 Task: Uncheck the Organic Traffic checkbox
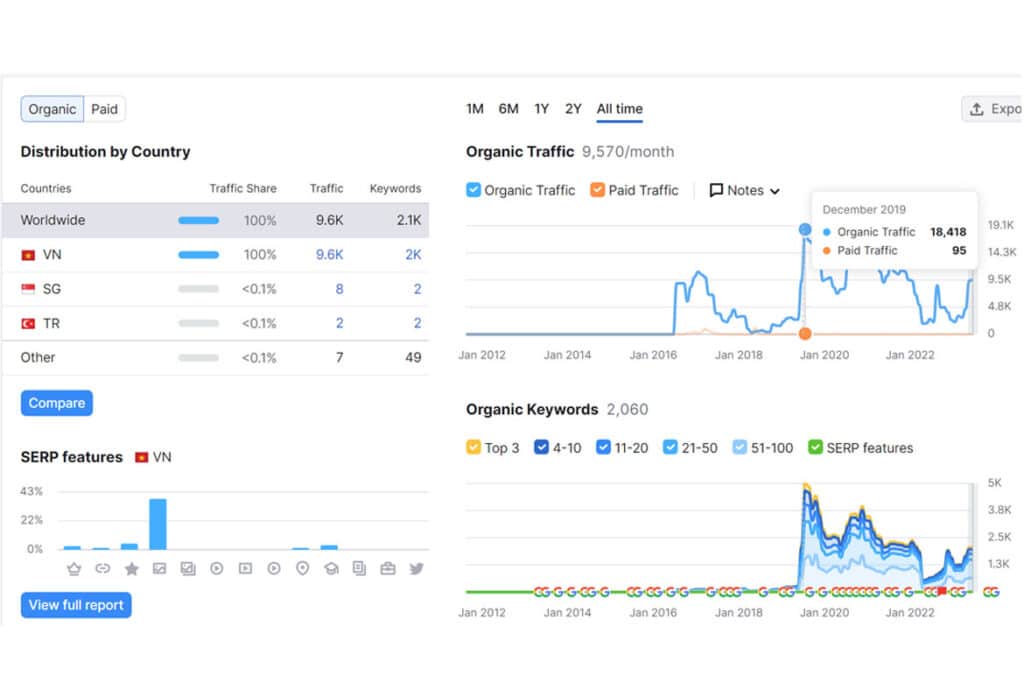pyautogui.click(x=473, y=190)
